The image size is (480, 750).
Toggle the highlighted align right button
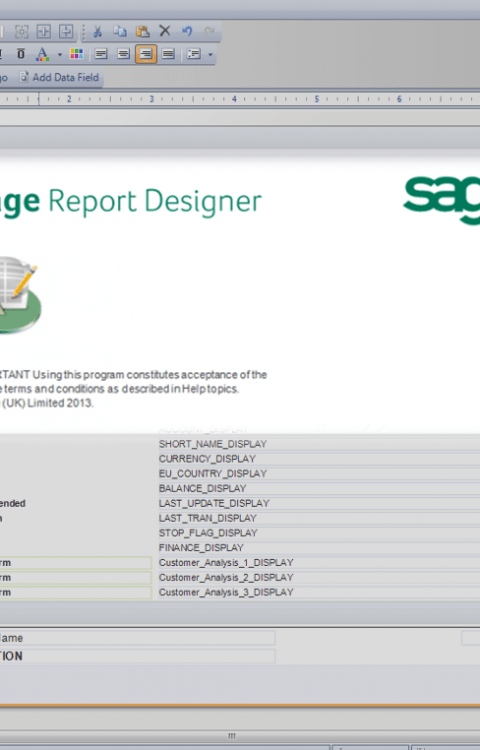coord(146,54)
